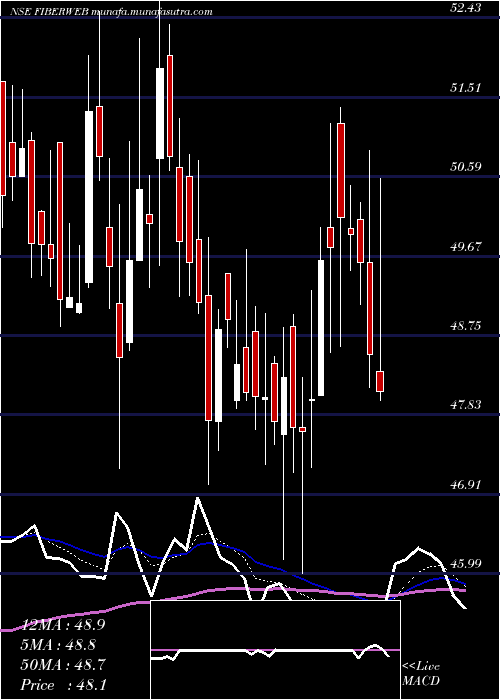This screenshot has height=700, width=500.
Task: Click the last red candlestick at the chart's right end
Action: point(380,381)
